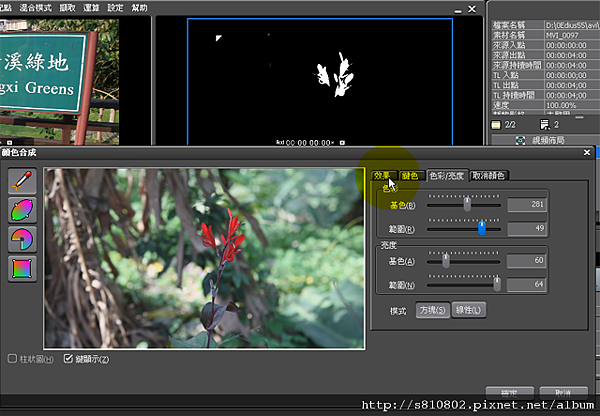Select the rectangular color gradient icon

tap(22, 269)
